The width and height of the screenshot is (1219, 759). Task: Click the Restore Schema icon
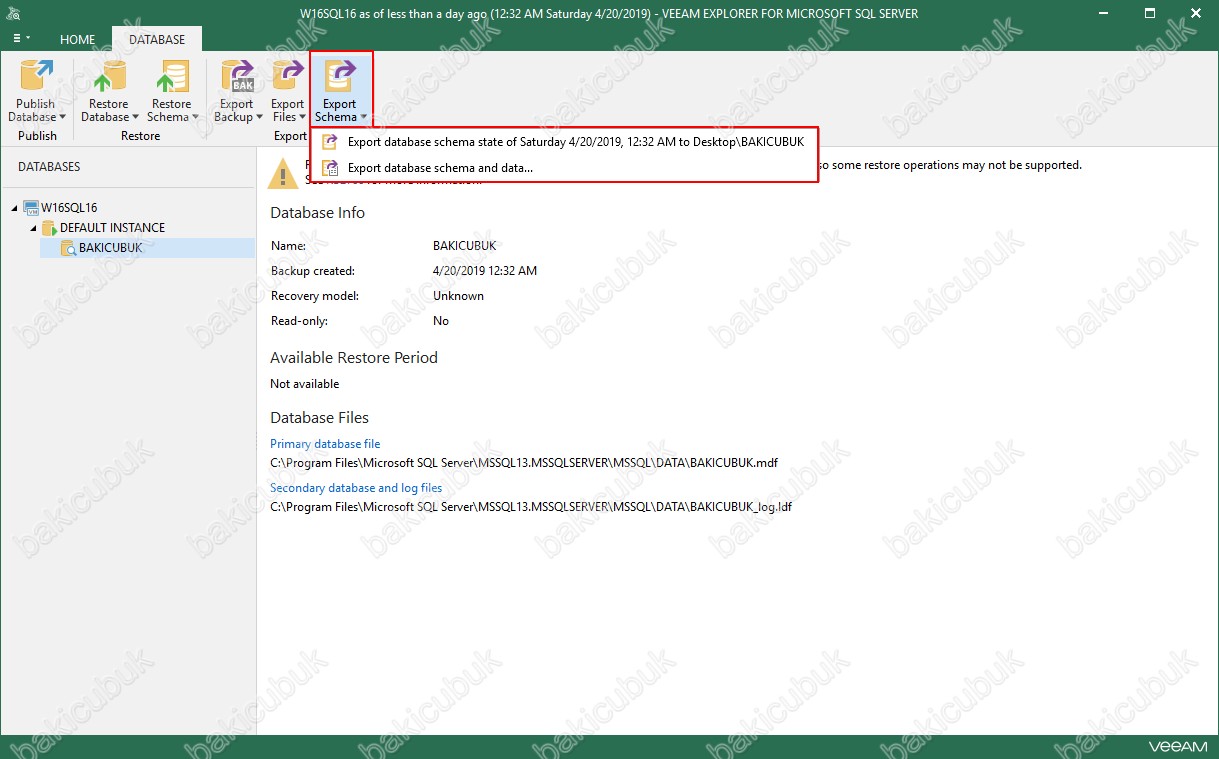[x=171, y=76]
